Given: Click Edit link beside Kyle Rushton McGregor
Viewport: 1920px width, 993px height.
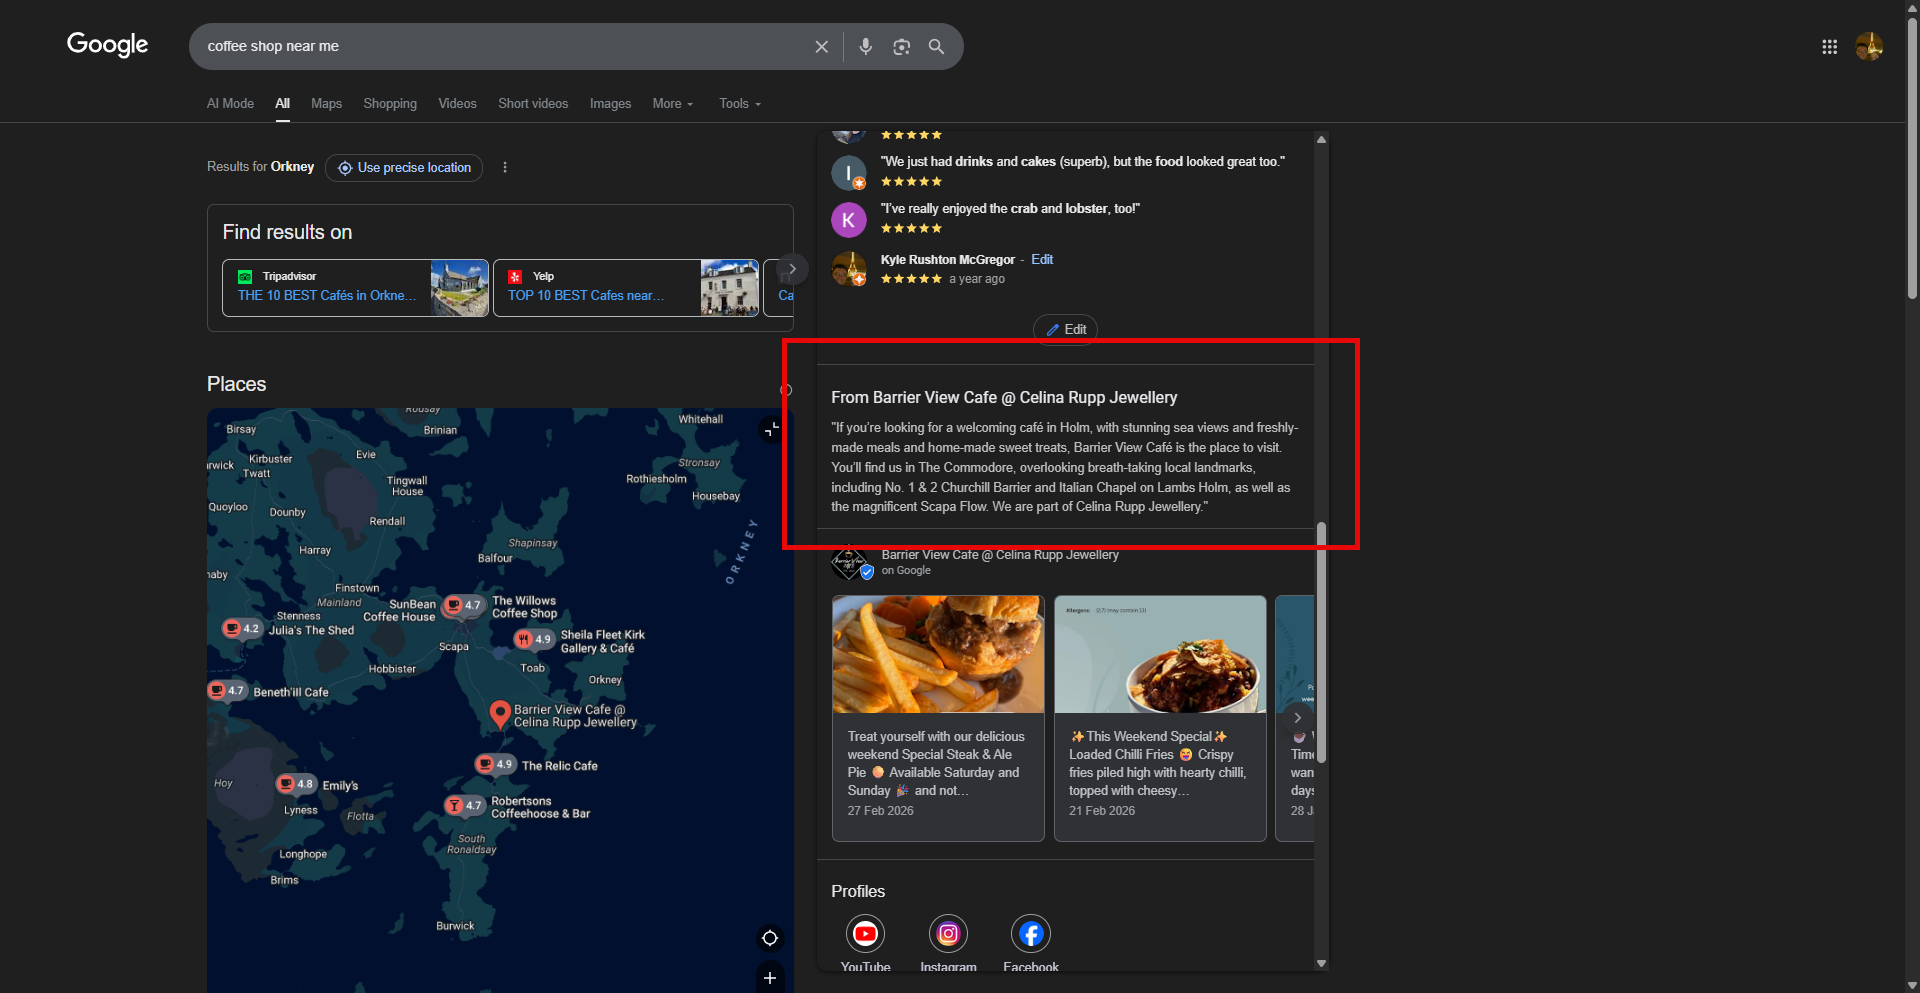Looking at the screenshot, I should [1042, 259].
